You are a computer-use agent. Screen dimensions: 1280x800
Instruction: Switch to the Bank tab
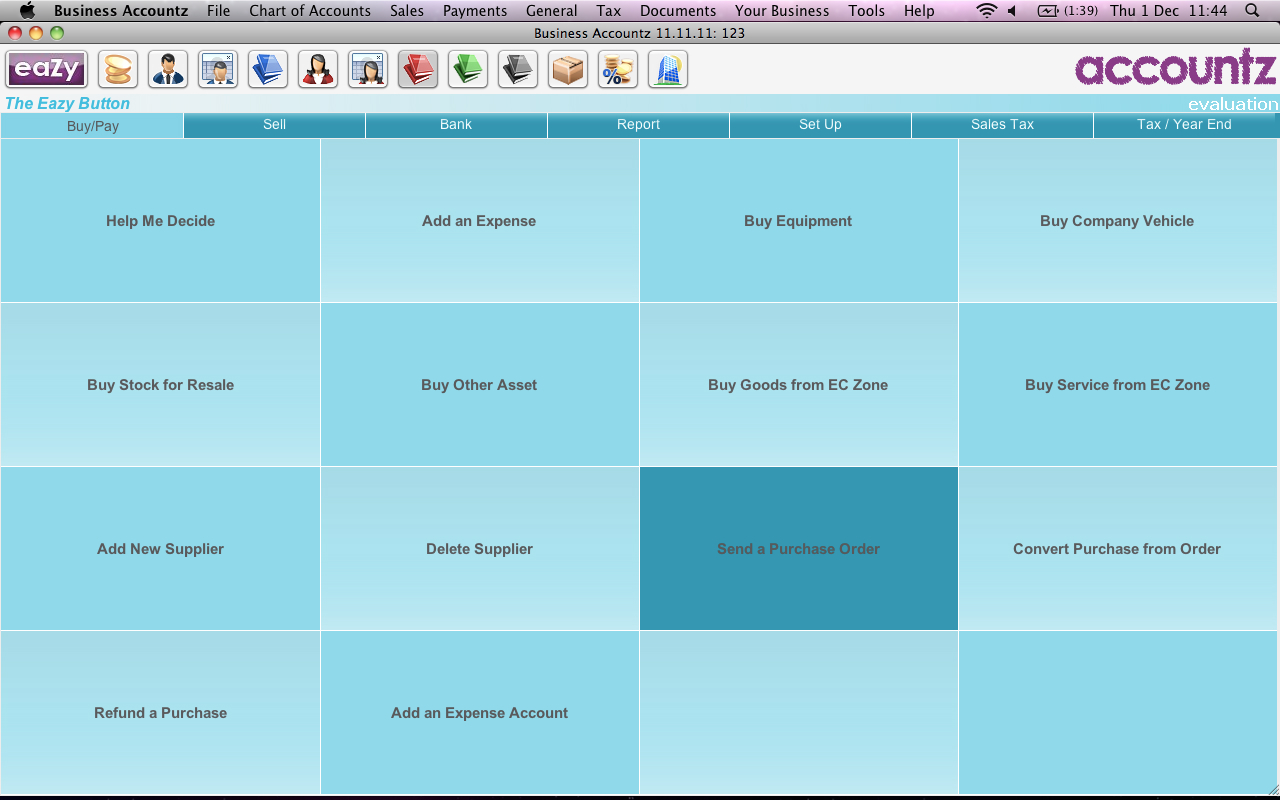456,125
